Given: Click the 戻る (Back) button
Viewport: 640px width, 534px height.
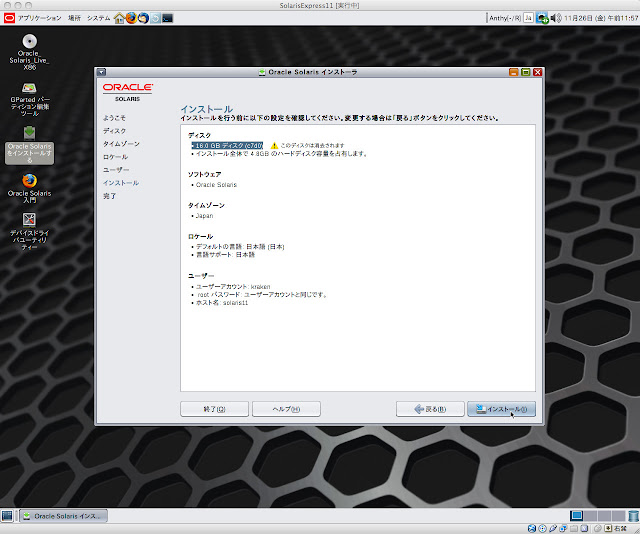Looking at the screenshot, I should (430, 409).
